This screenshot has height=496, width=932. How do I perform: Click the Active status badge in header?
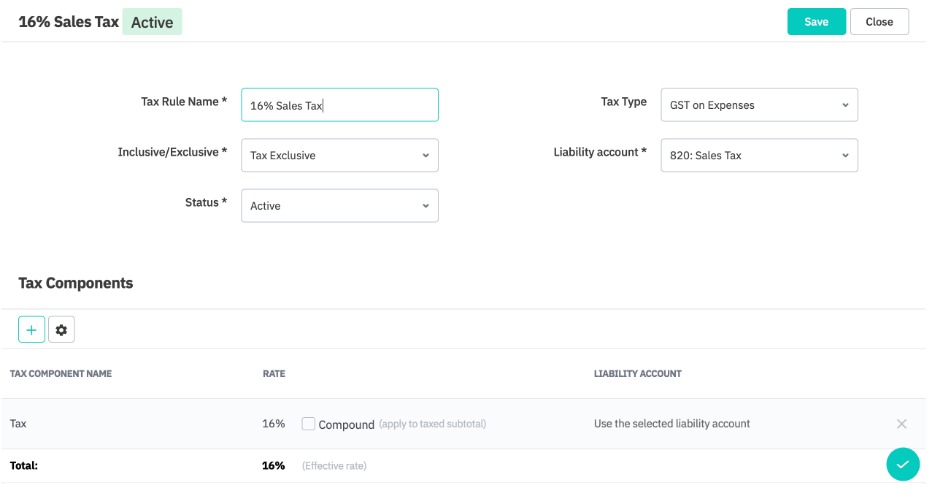(x=152, y=22)
